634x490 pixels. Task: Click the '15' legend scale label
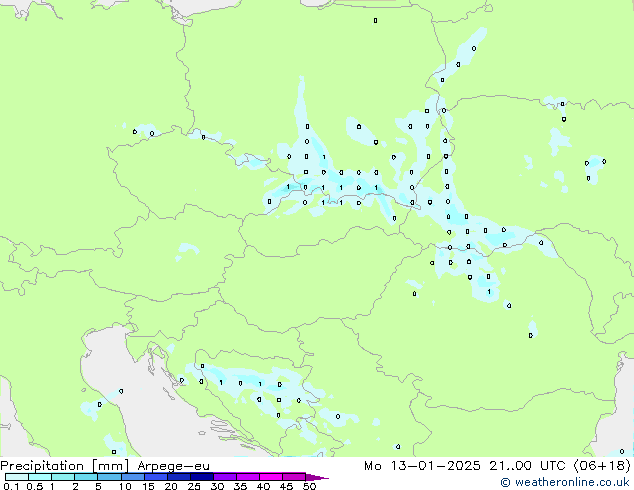pyautogui.click(x=148, y=486)
